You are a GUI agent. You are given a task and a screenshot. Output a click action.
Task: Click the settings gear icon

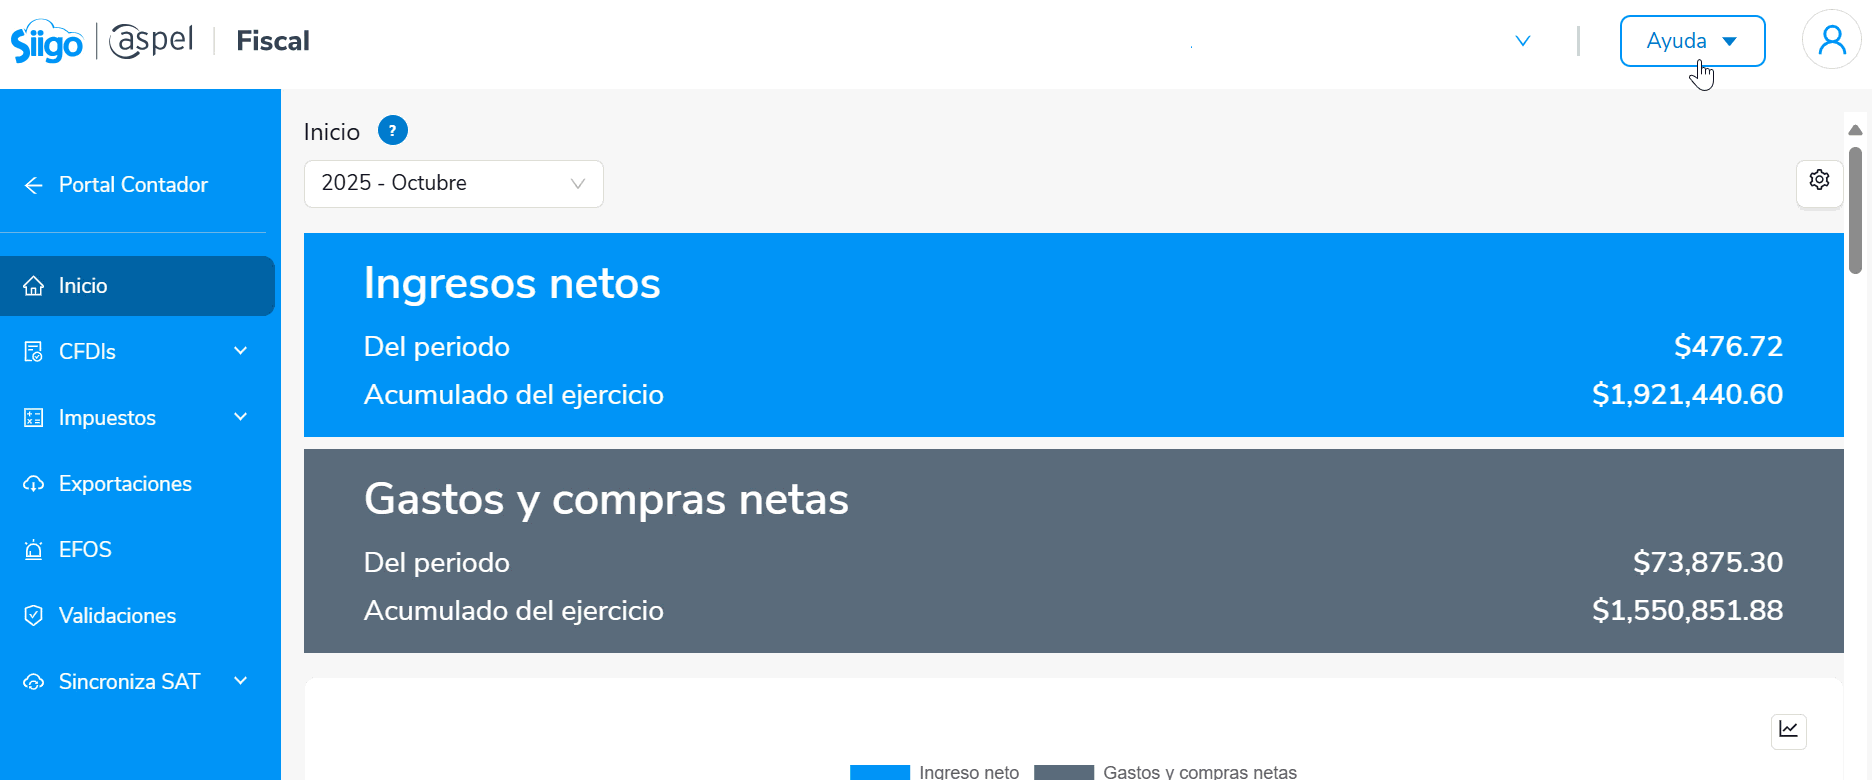coord(1819,180)
